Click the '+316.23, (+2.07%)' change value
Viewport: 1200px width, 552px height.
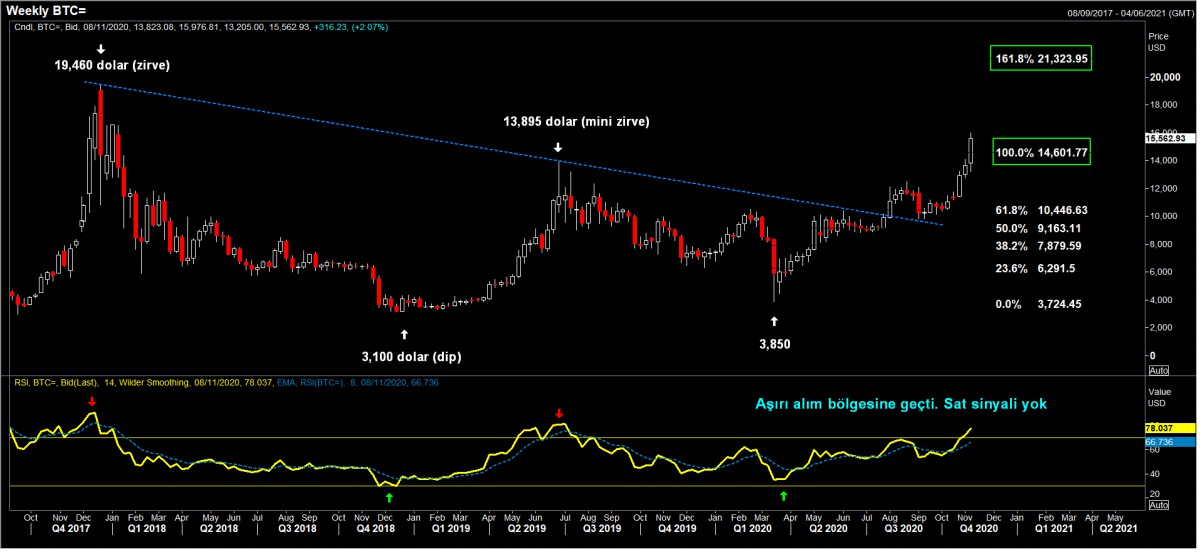click(x=350, y=26)
